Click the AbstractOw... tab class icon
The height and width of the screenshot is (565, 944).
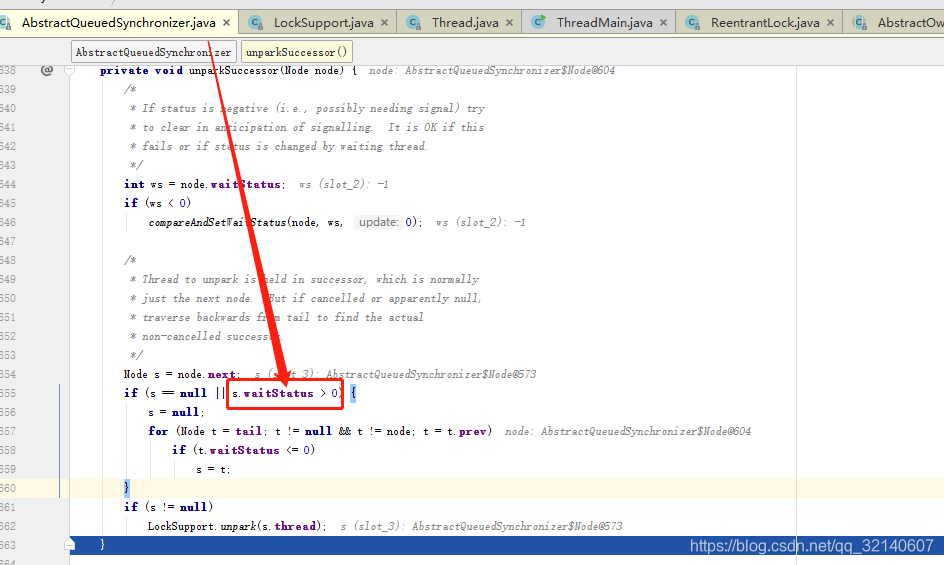click(860, 23)
